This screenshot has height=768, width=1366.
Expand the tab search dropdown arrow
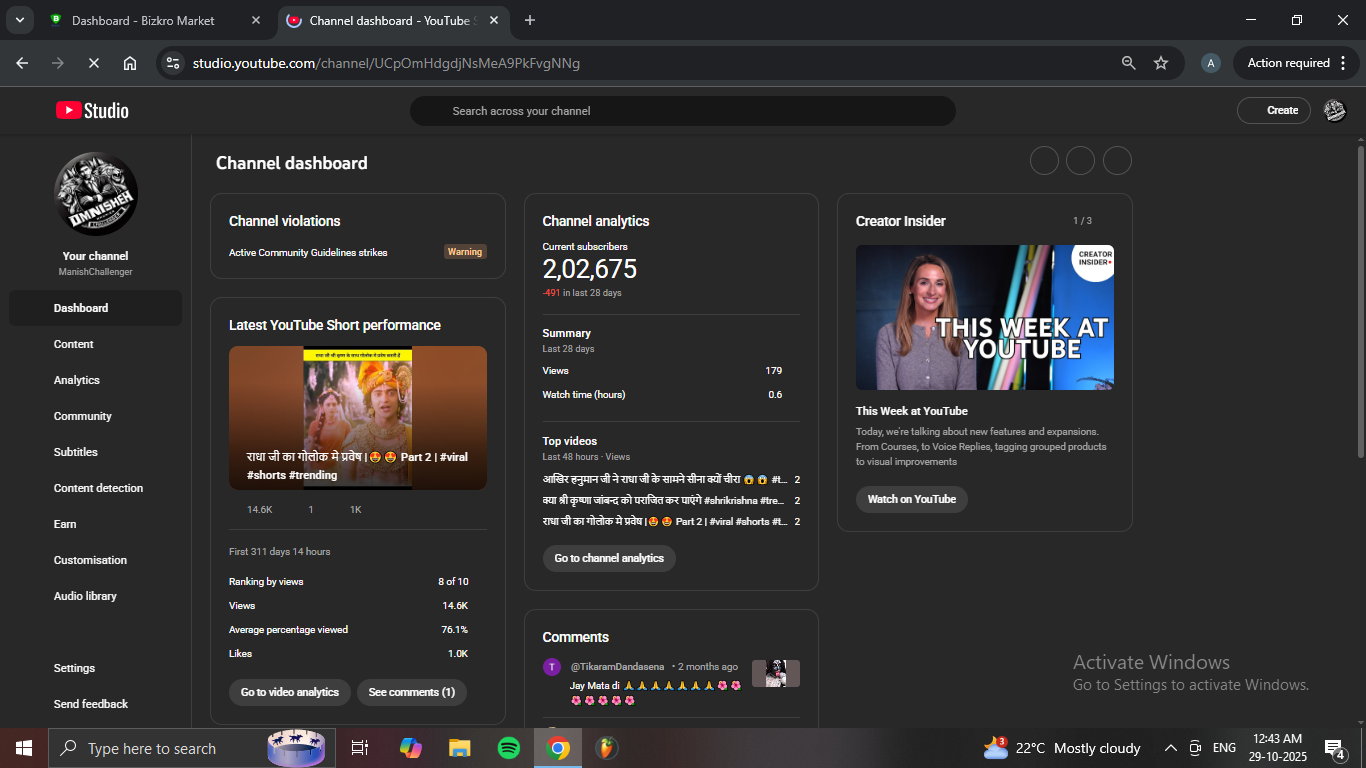click(19, 20)
